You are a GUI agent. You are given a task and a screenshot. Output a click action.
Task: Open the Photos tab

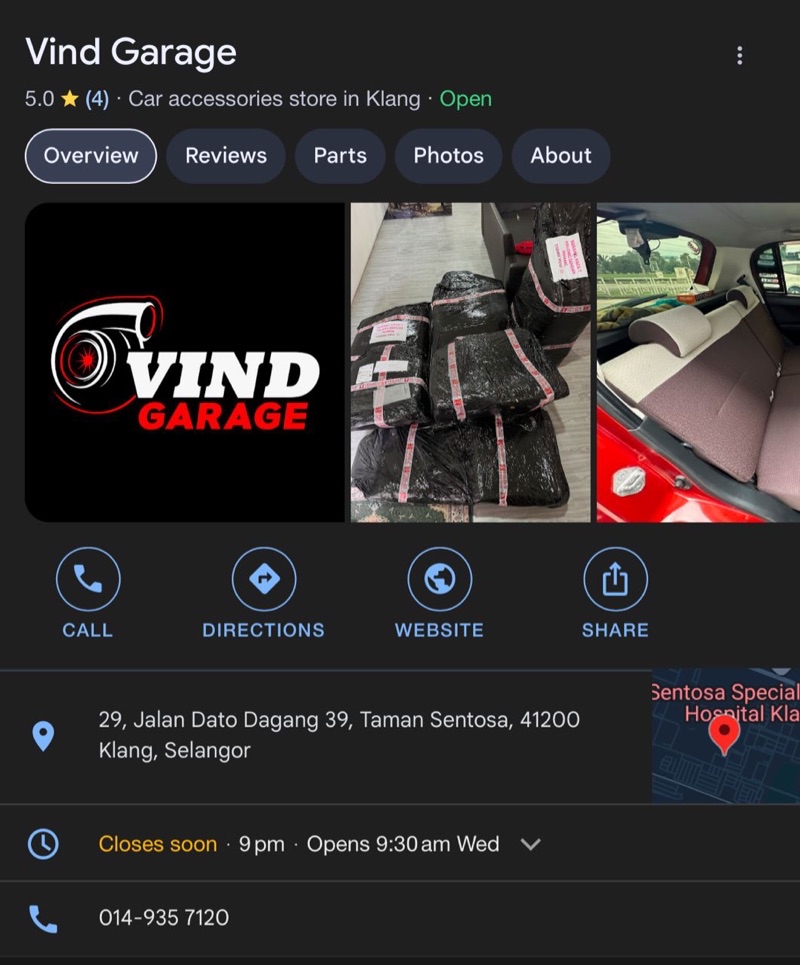coord(448,156)
